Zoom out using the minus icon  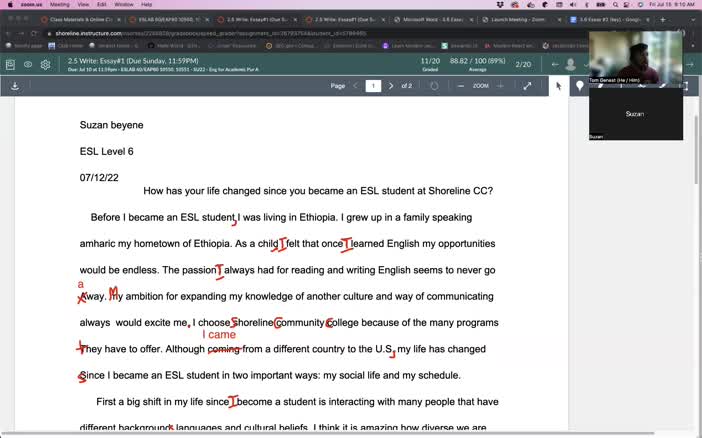[460, 86]
